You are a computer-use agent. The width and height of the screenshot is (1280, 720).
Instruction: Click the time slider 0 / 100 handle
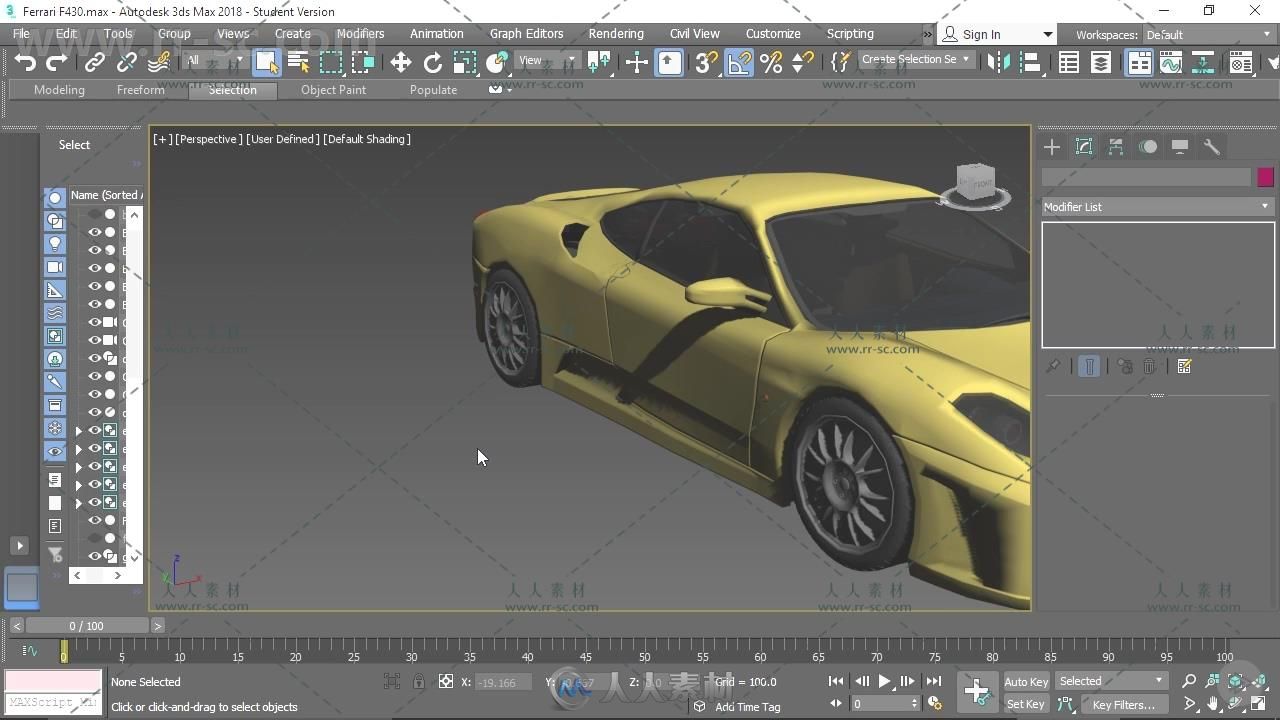tap(86, 625)
